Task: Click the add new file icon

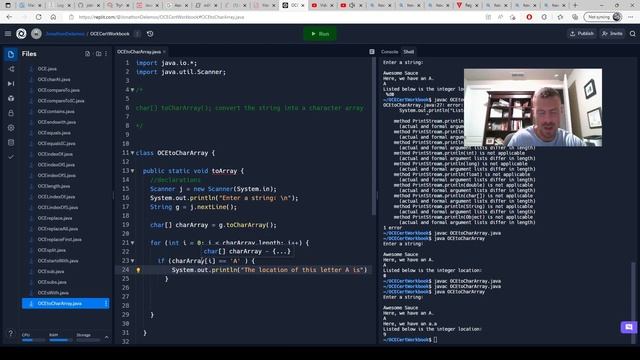Action: click(x=87, y=54)
